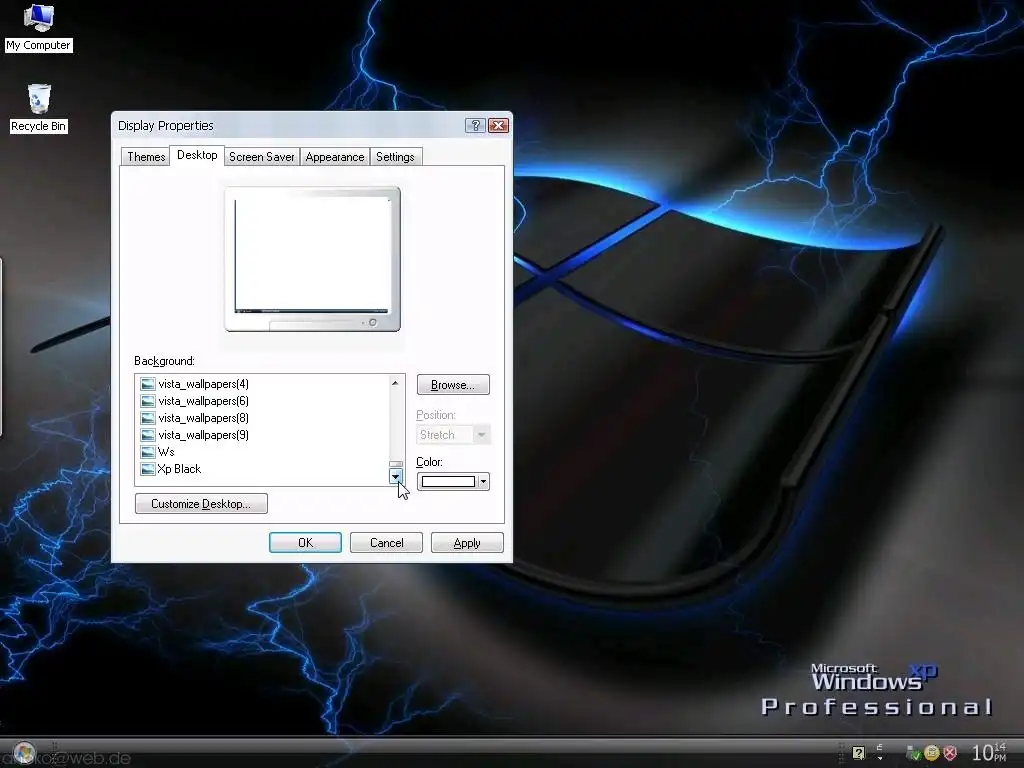Click the Customize Desktop... button

click(x=201, y=504)
